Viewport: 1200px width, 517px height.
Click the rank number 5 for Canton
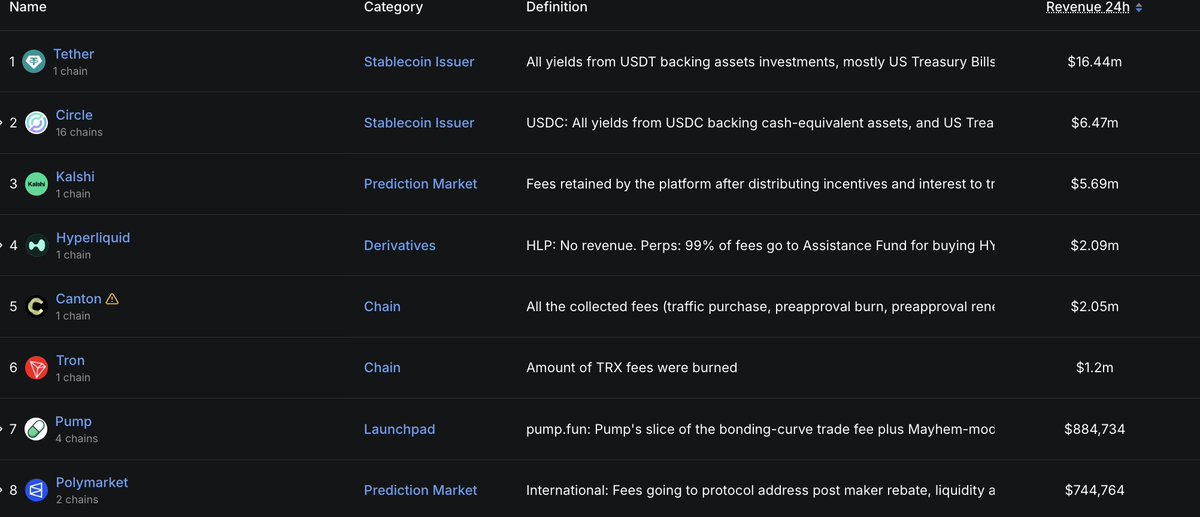[13, 307]
